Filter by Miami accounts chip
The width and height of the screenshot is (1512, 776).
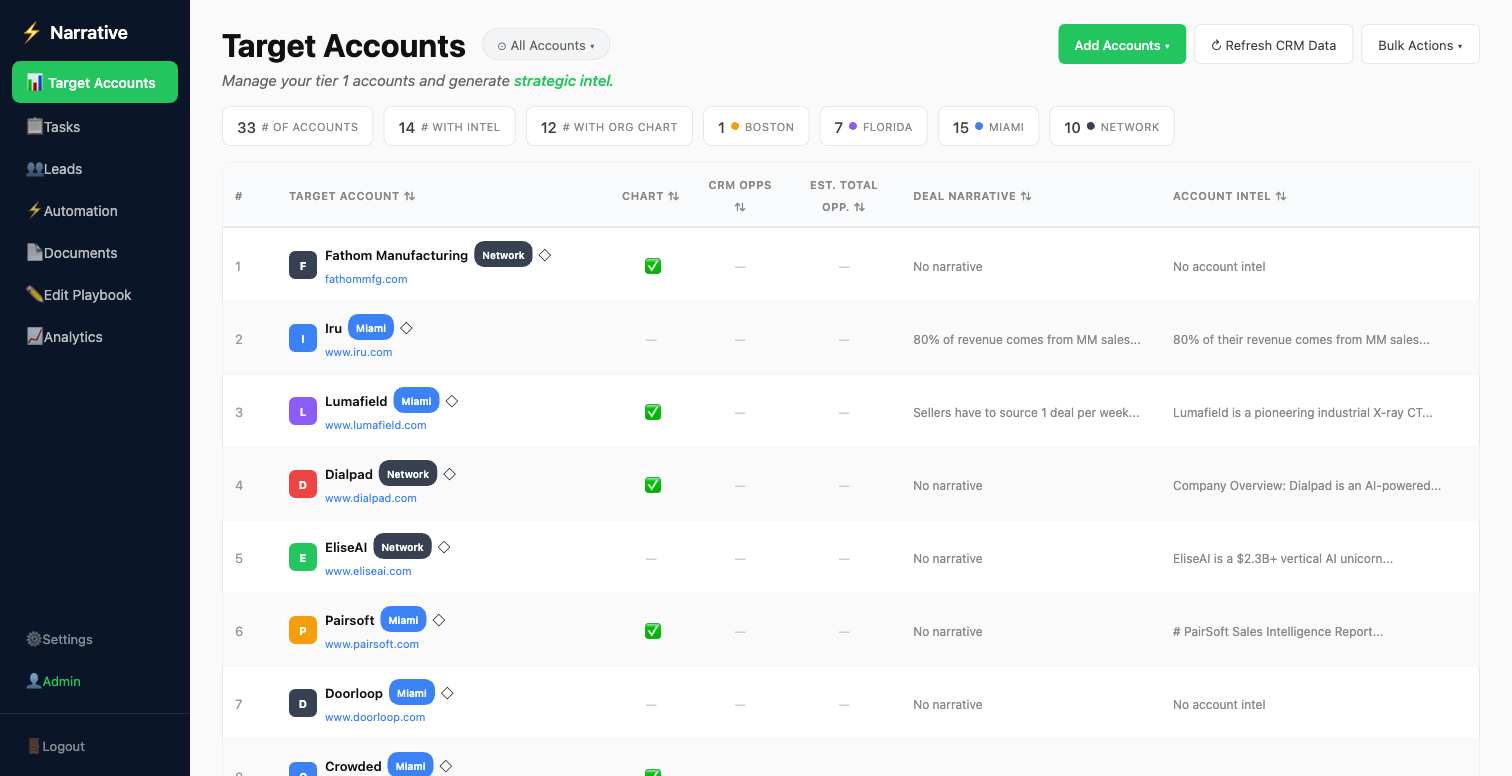(988, 127)
